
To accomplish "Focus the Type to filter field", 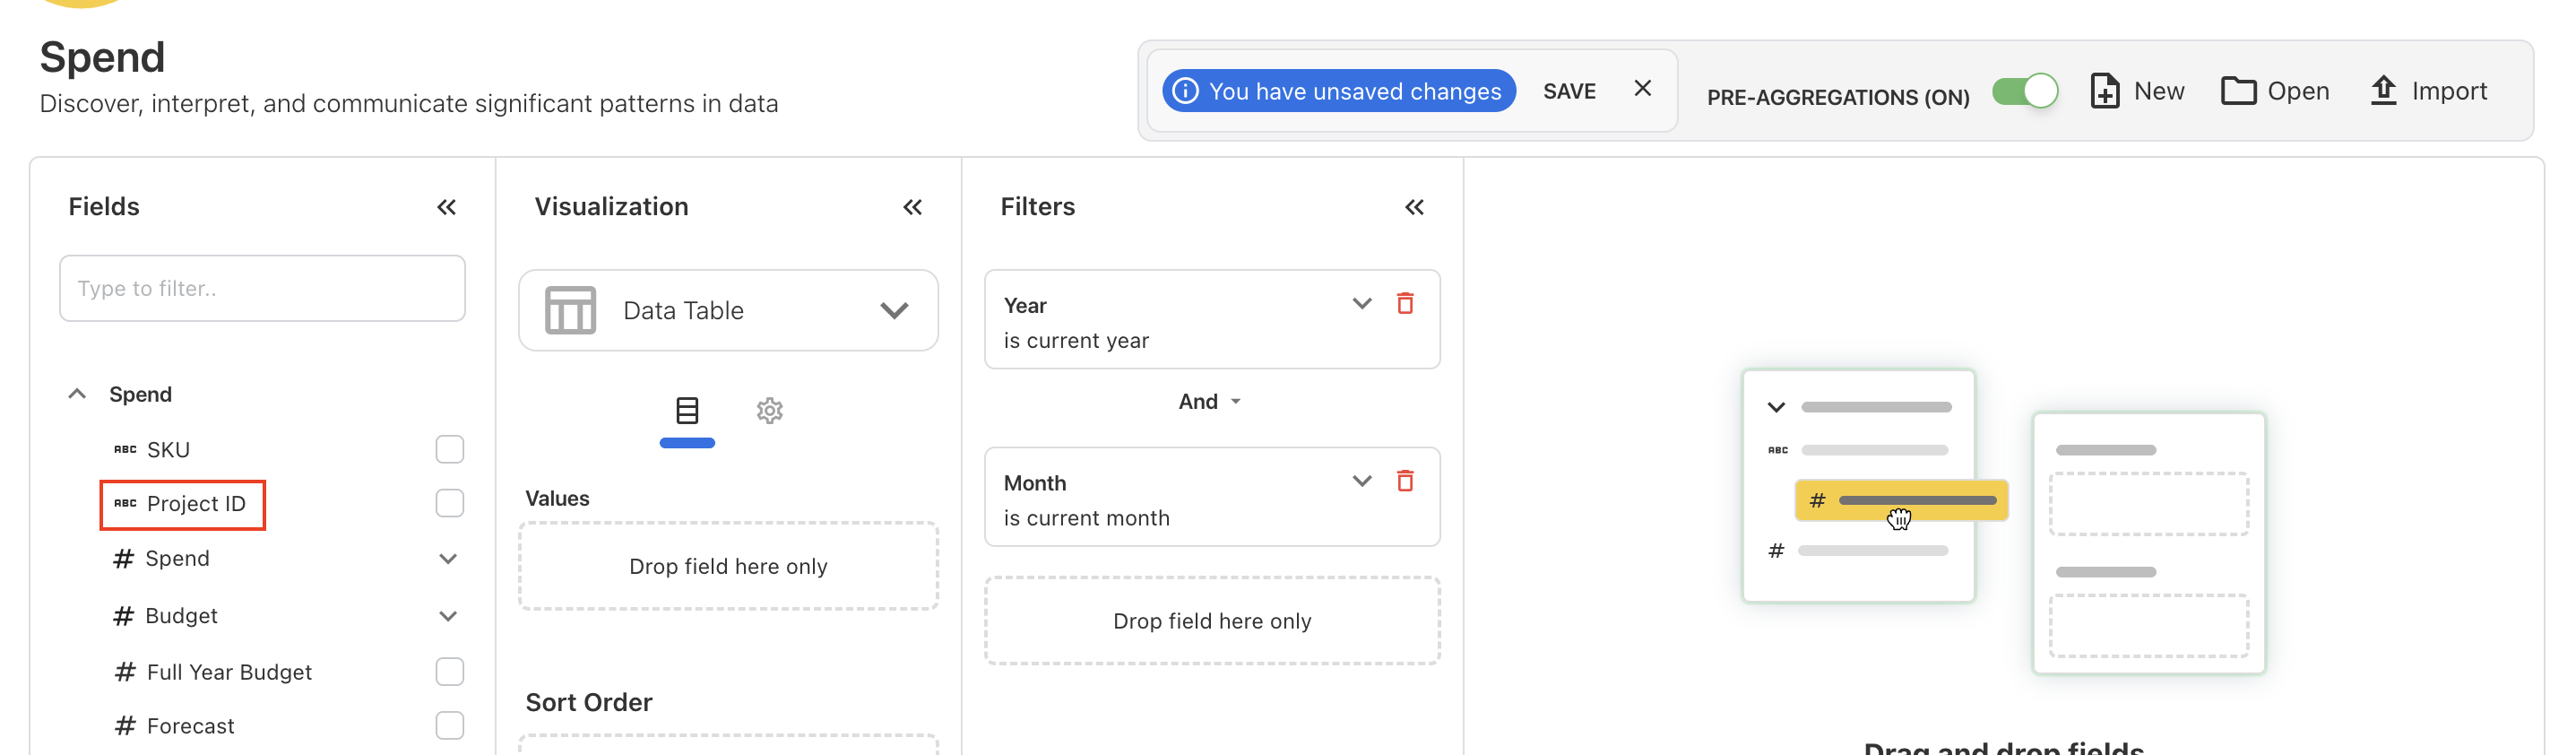I will tap(262, 288).
